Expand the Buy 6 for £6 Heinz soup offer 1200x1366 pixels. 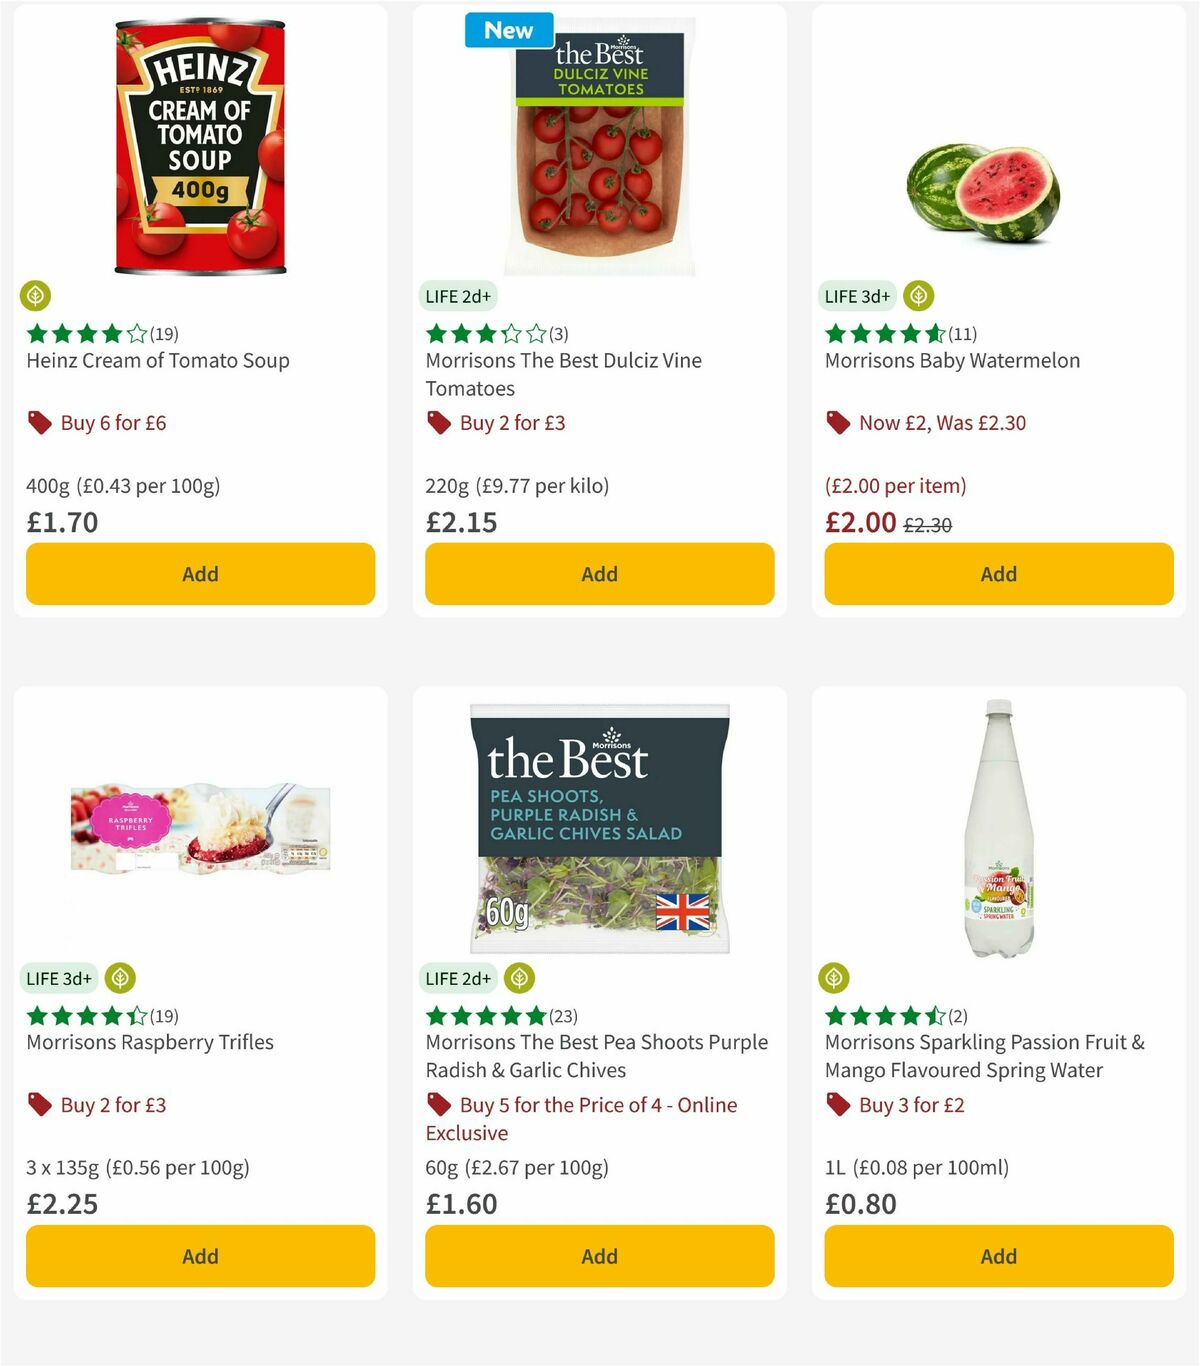click(x=112, y=422)
